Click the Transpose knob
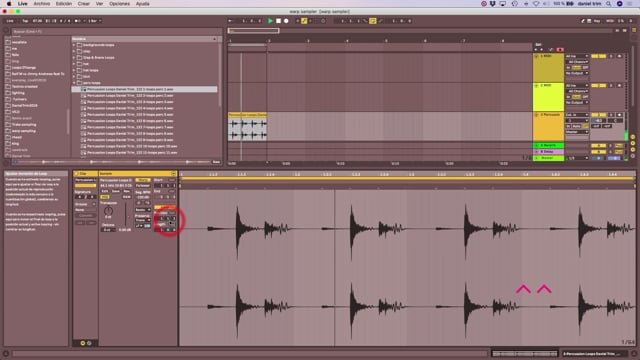Image resolution: width=640 pixels, height=360 pixels. 108,211
